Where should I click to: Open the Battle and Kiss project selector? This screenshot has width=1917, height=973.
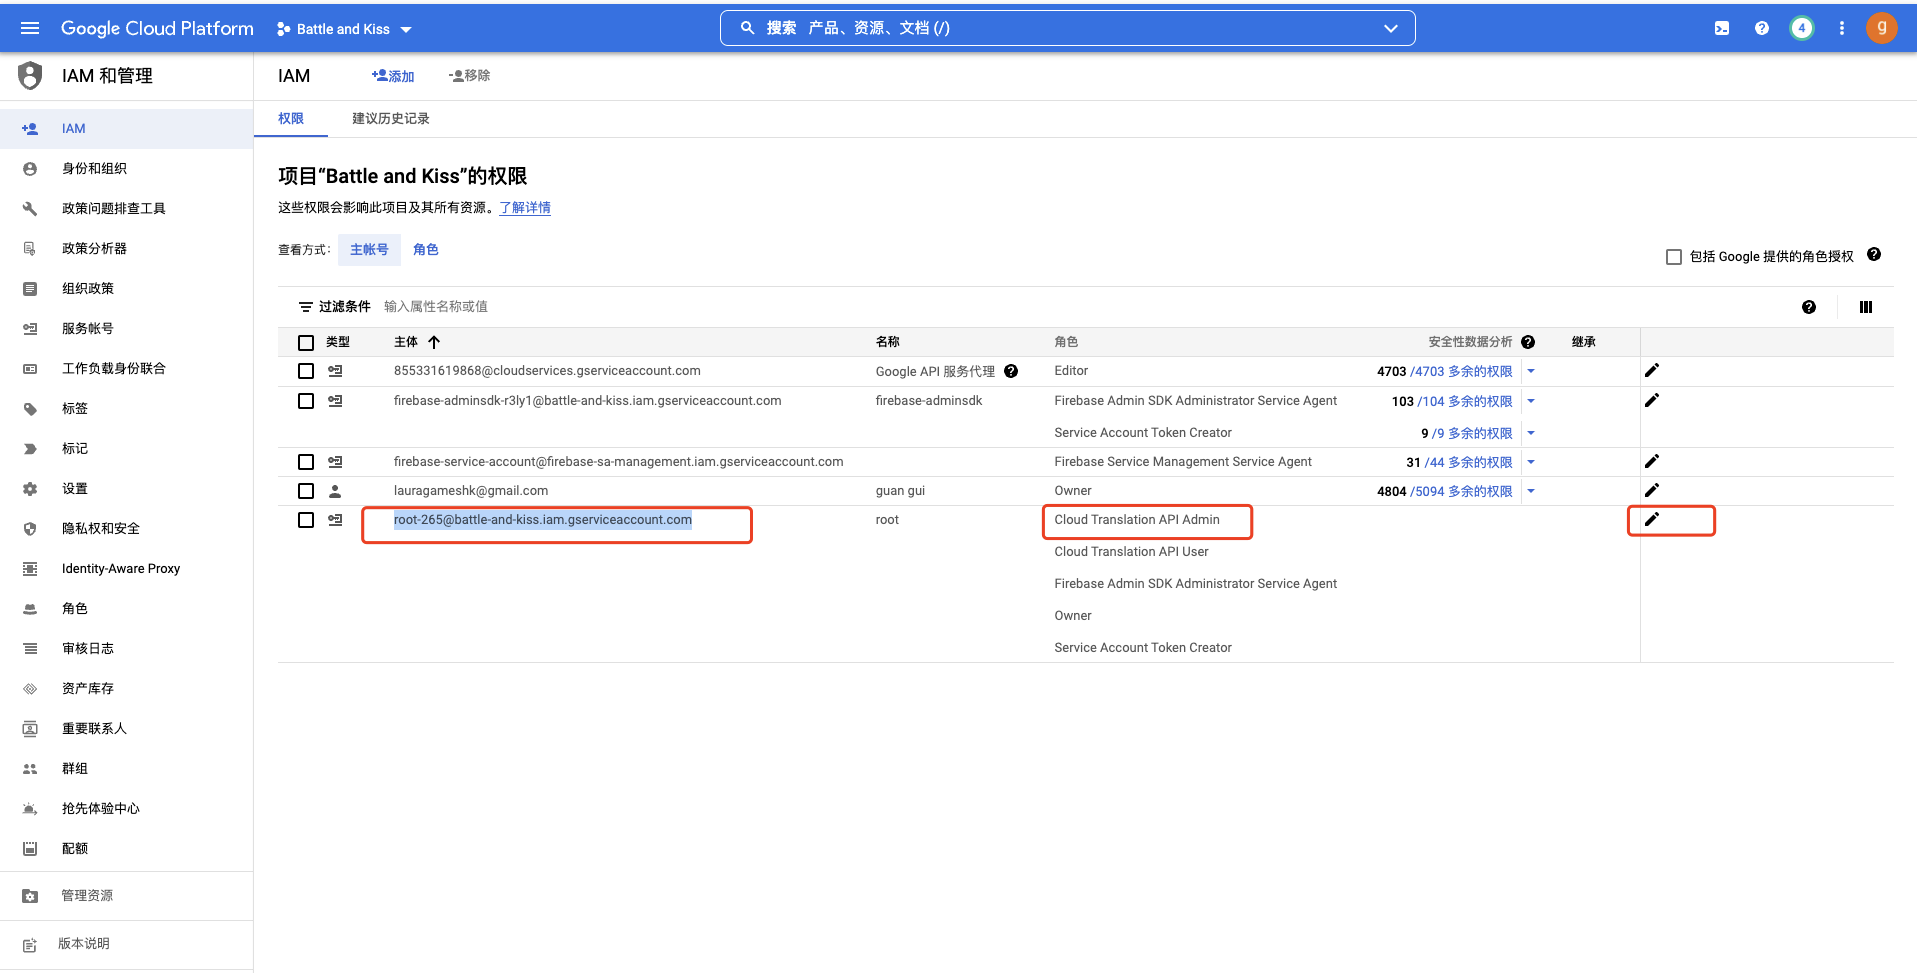click(344, 29)
